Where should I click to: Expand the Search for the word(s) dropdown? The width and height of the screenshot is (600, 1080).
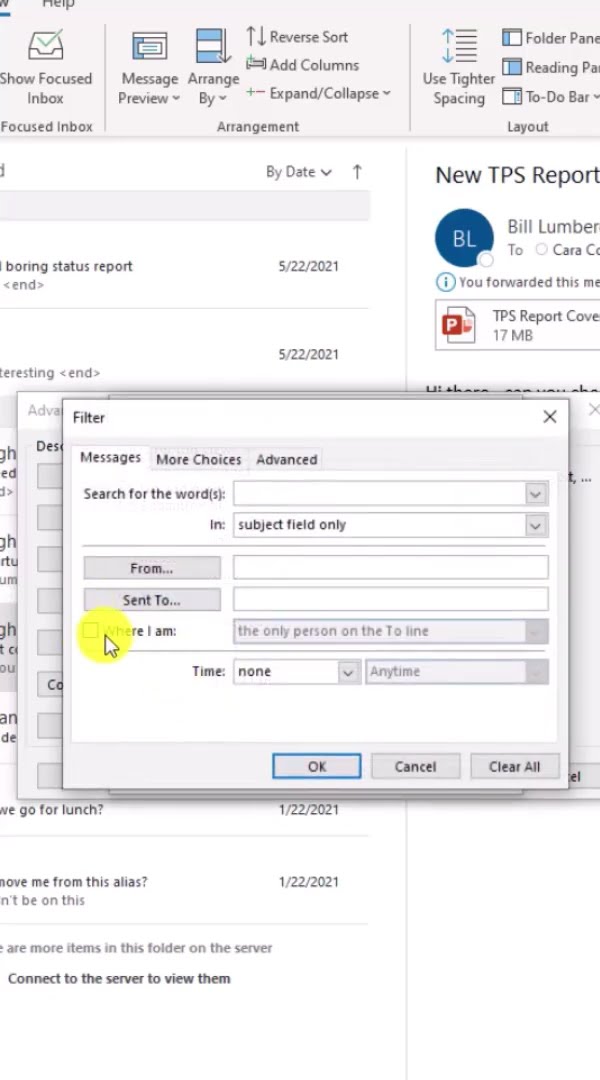(x=535, y=494)
